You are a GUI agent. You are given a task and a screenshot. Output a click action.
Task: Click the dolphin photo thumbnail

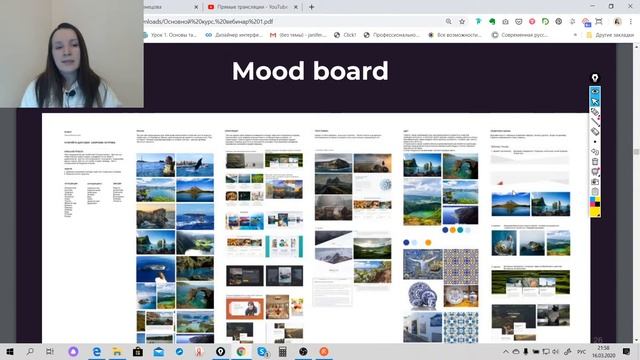click(195, 165)
